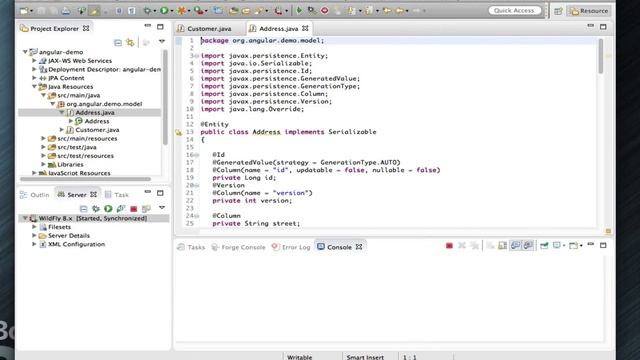
Task: Select org.angular.demo.model package
Action: click(104, 104)
